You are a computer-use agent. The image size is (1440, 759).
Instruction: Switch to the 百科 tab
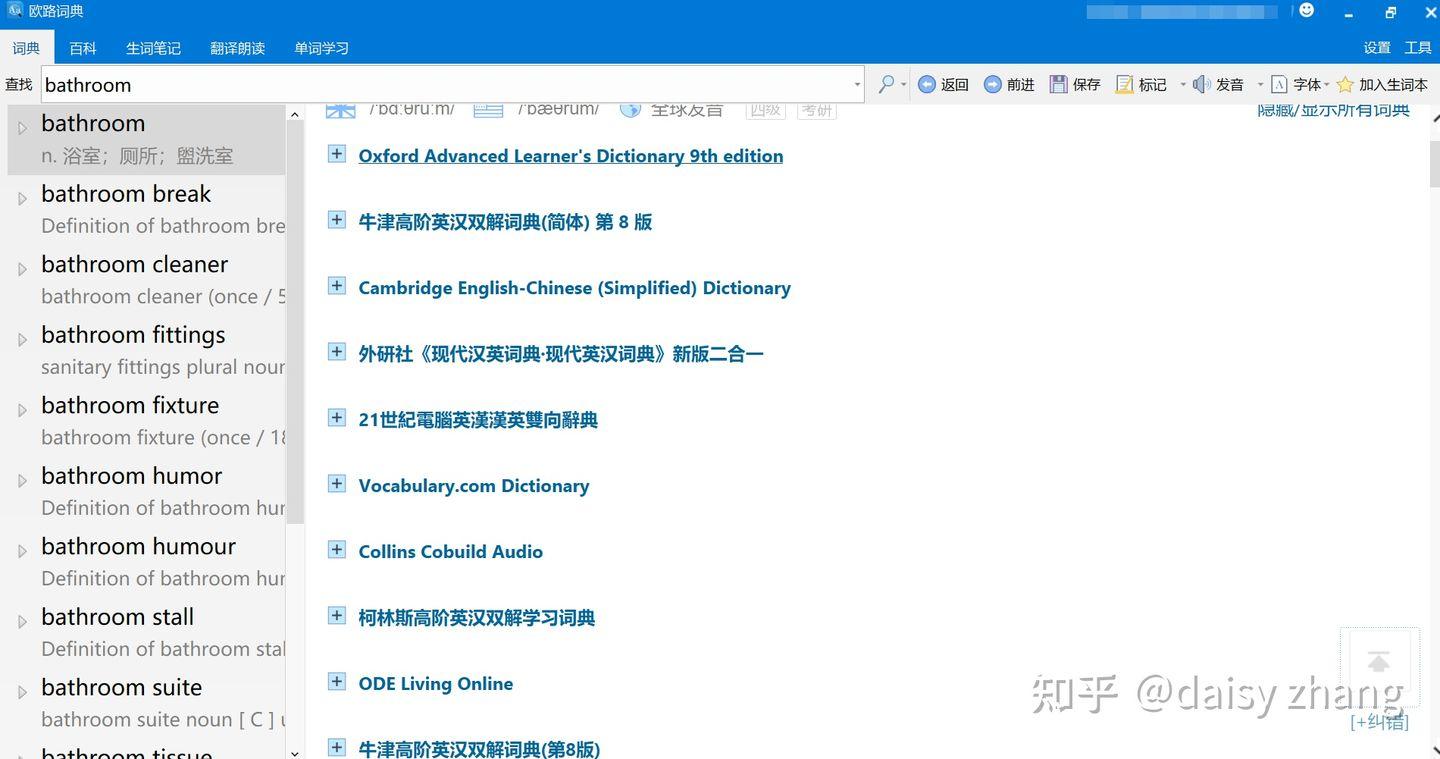point(83,48)
